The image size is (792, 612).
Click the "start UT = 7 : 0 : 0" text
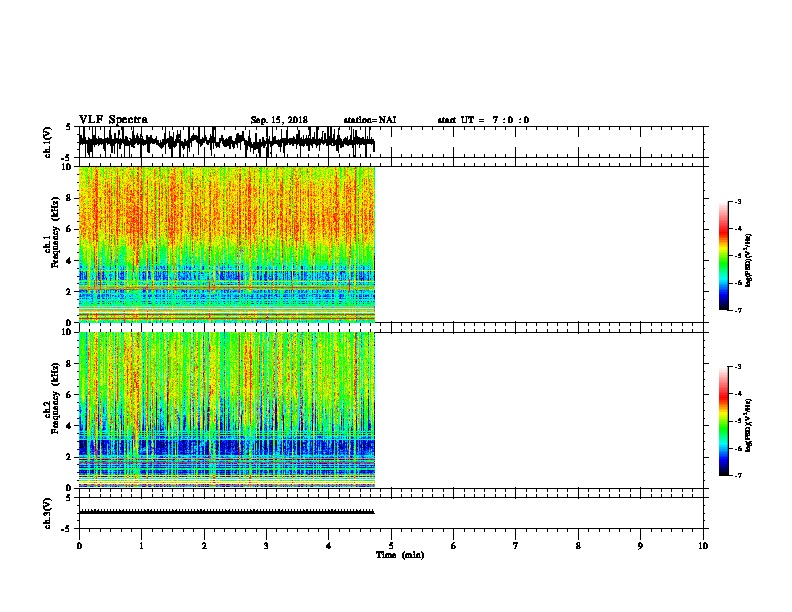[x=483, y=120]
